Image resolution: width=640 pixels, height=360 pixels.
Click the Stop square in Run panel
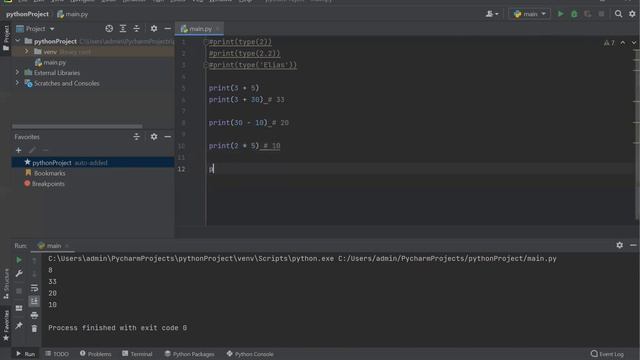19,291
